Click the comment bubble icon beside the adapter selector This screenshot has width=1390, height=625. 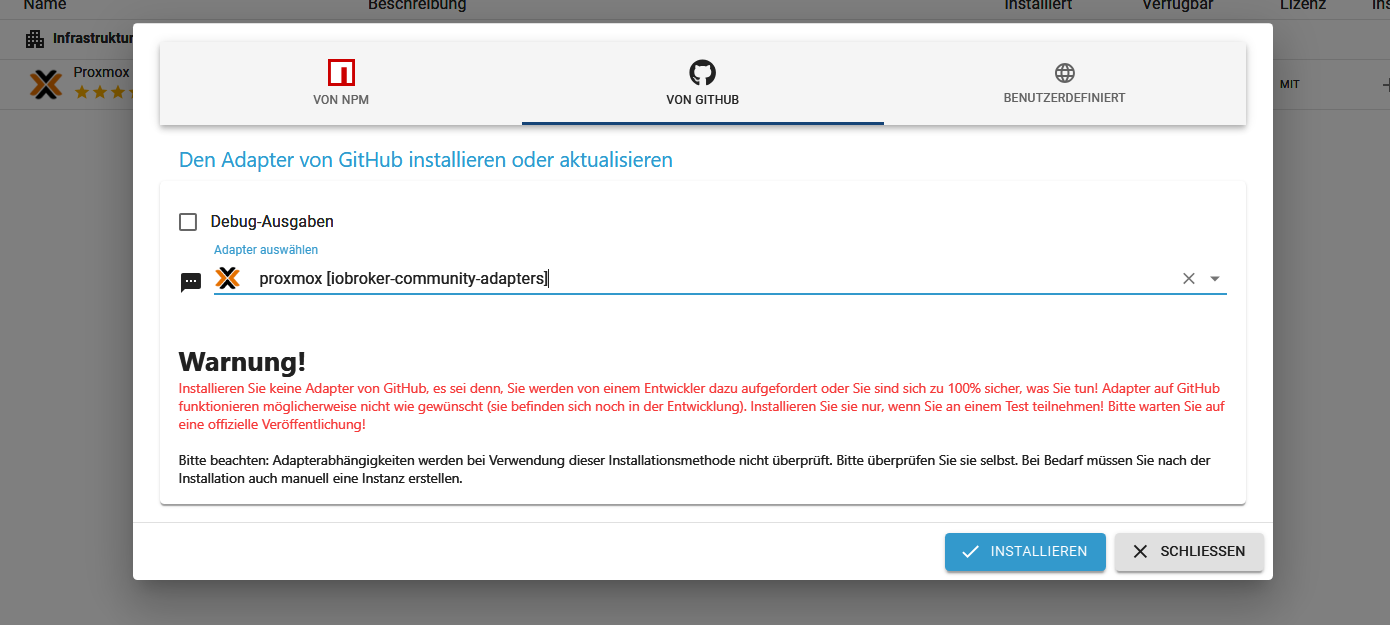190,282
